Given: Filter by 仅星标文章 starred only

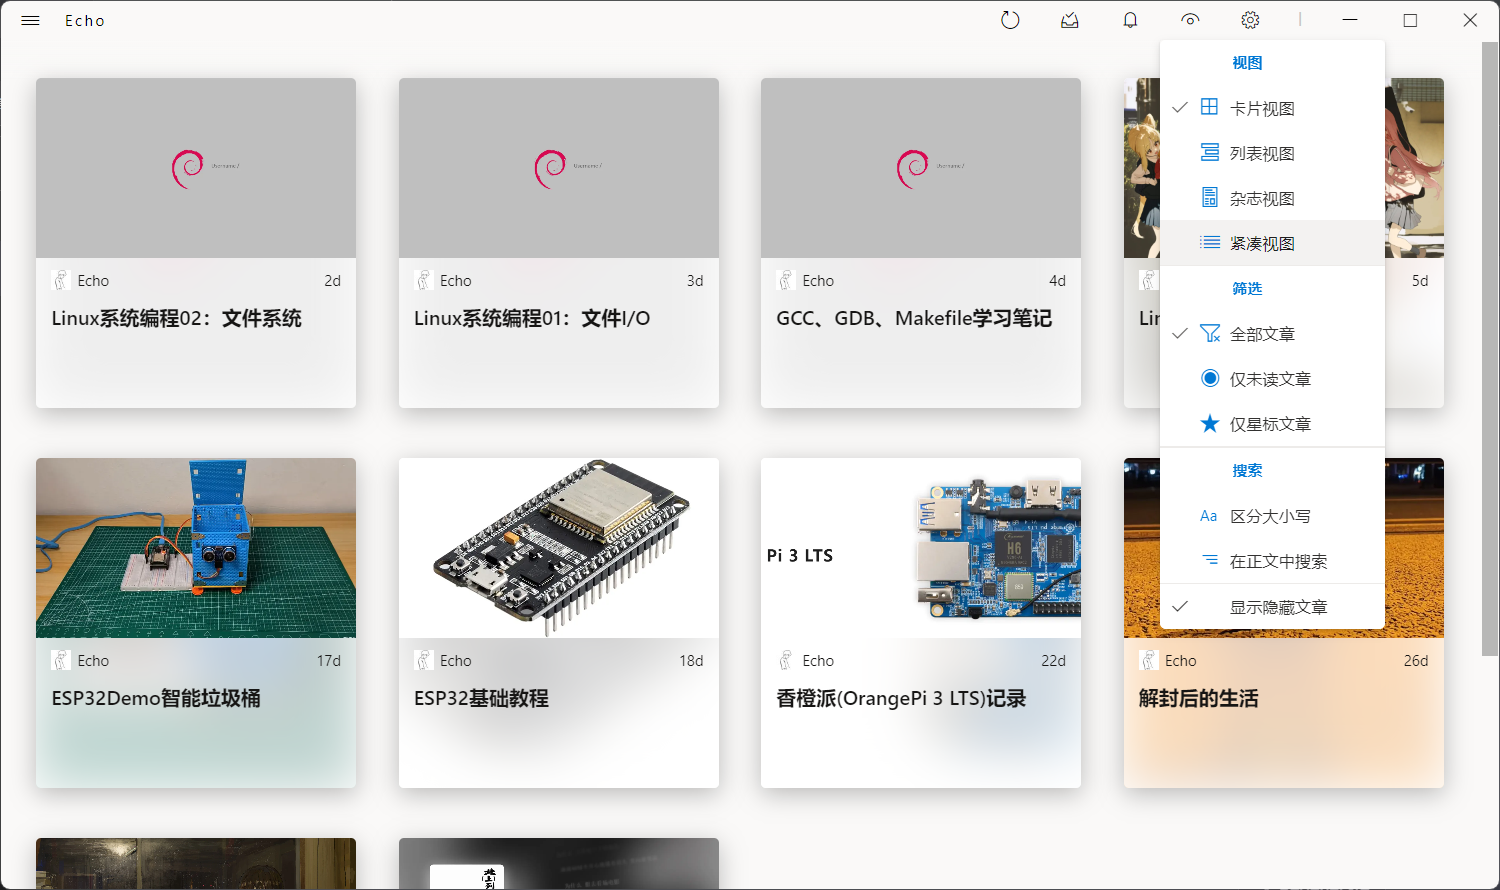Looking at the screenshot, I should click(x=1270, y=424).
